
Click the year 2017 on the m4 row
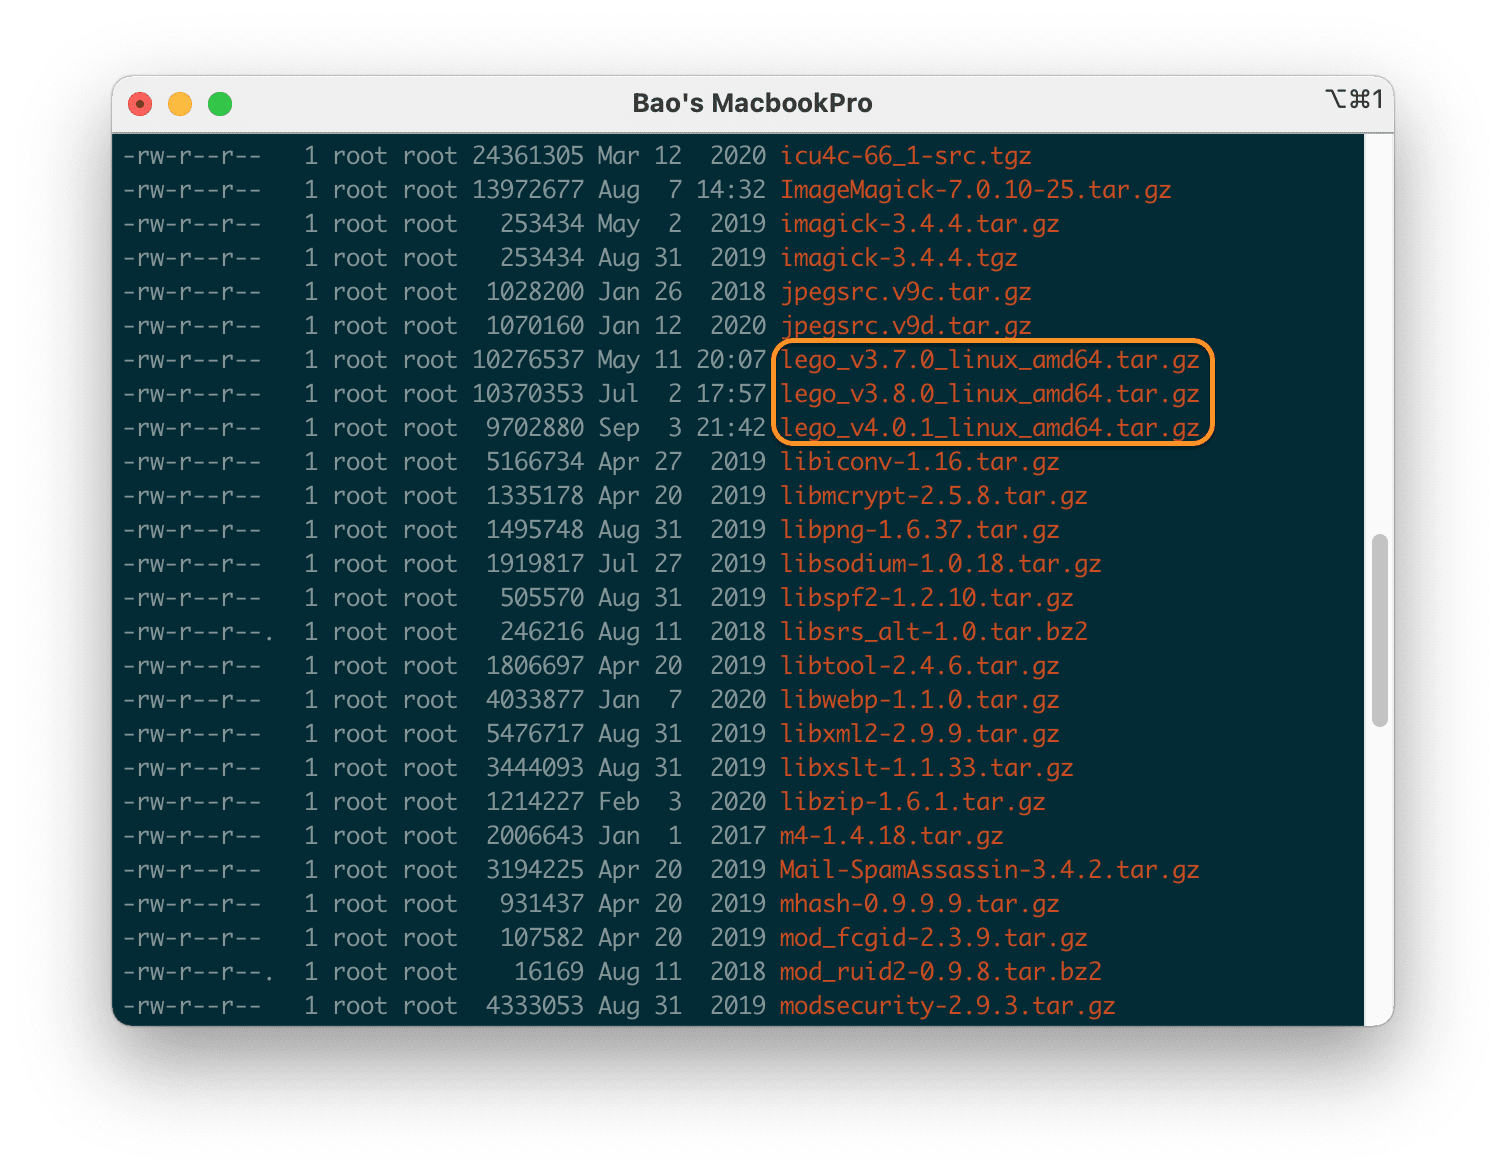[738, 837]
